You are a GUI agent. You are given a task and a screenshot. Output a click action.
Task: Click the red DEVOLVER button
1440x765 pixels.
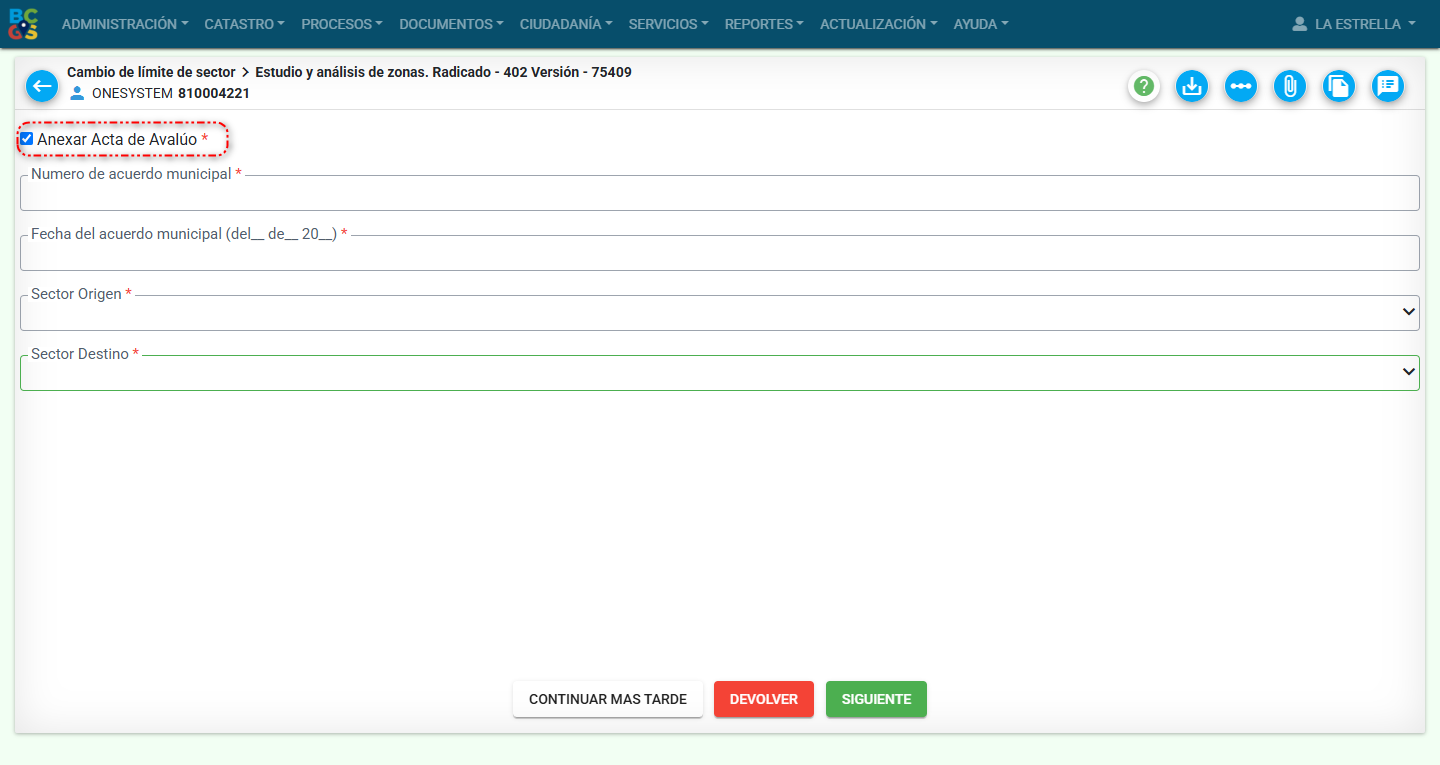[764, 699]
